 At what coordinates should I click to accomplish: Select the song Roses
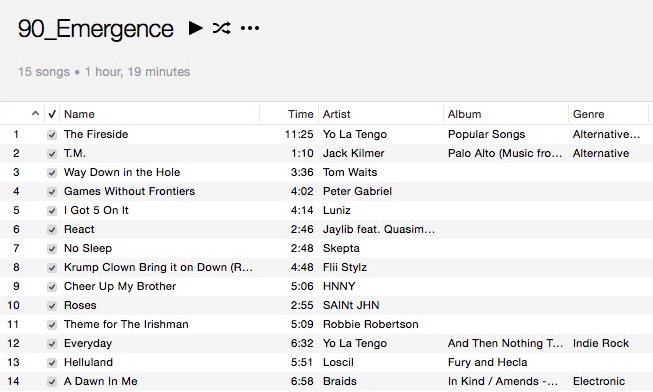click(80, 305)
